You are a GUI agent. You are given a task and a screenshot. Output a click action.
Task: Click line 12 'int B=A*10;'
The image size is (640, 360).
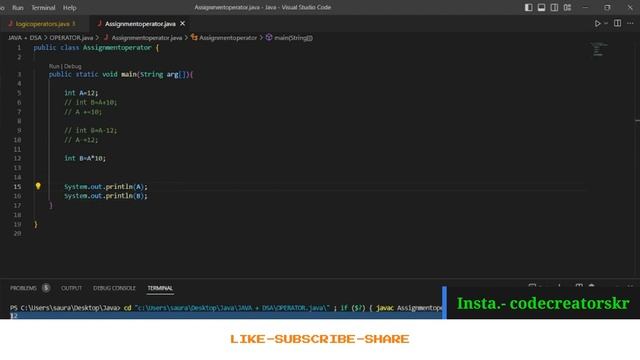click(x=85, y=158)
